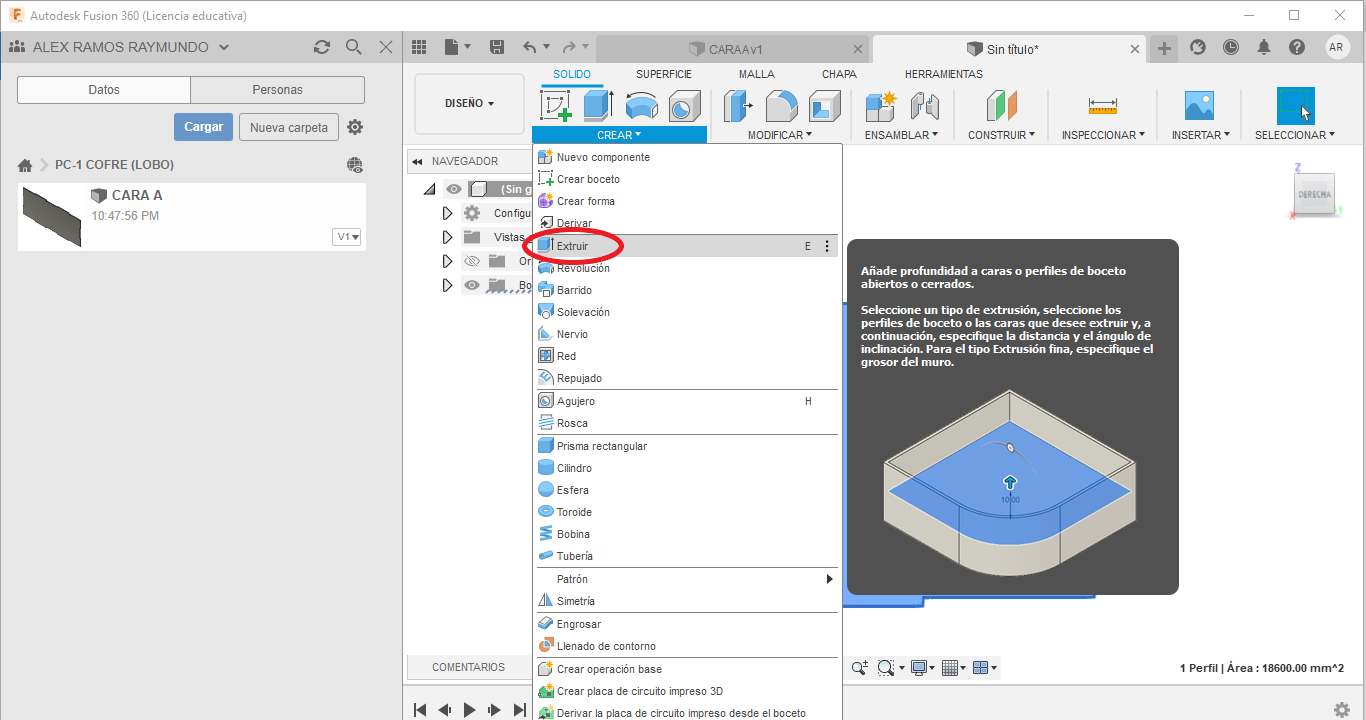Add a new document tab with the plus button
The height and width of the screenshot is (720, 1366).
coord(1164,48)
